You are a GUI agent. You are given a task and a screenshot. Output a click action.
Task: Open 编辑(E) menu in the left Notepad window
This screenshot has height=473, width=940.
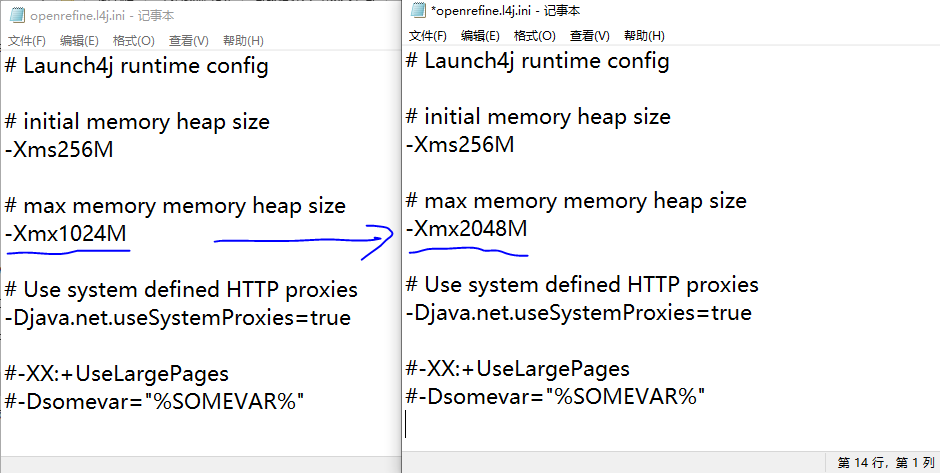coord(79,41)
